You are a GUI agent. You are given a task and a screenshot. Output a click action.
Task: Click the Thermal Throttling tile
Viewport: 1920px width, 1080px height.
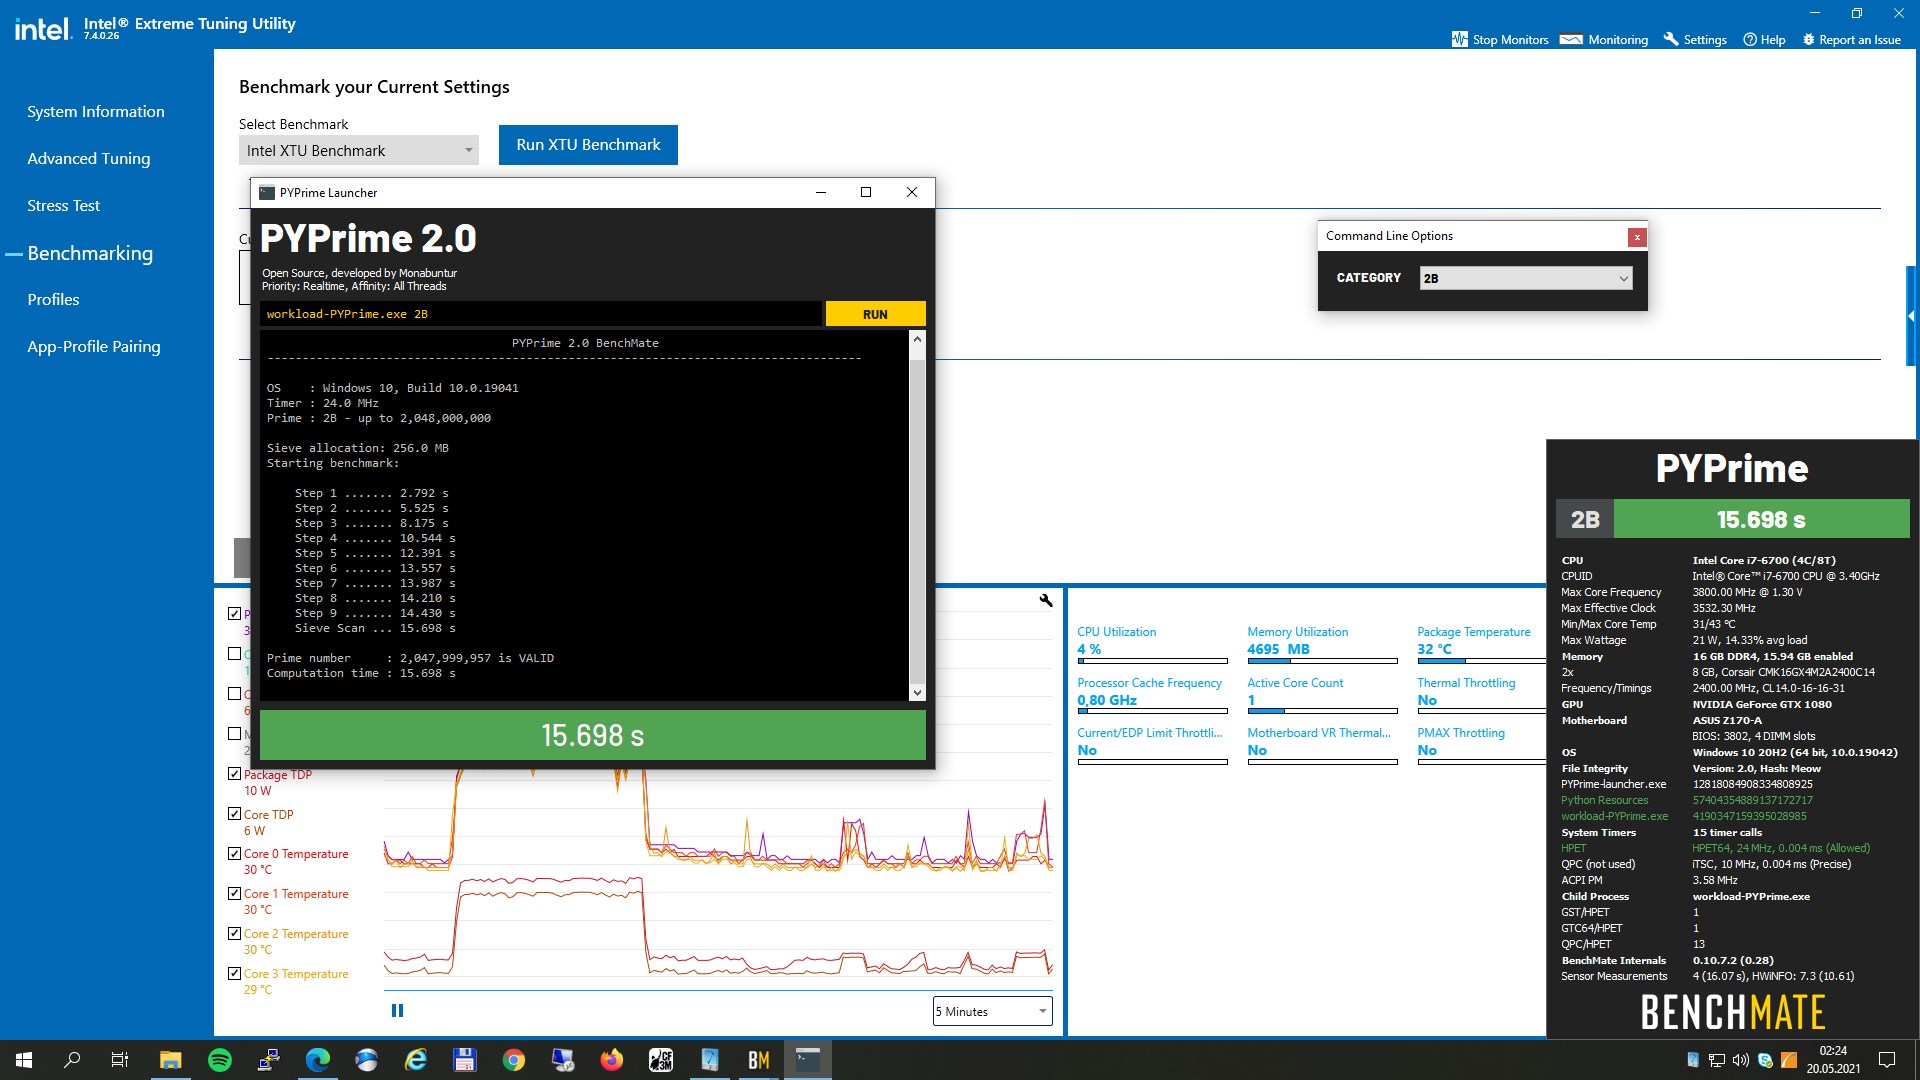point(1481,696)
